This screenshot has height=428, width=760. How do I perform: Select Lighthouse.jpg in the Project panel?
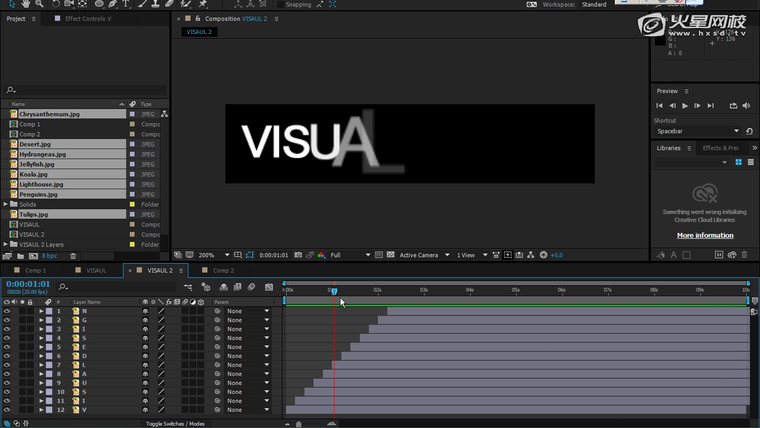[42, 184]
